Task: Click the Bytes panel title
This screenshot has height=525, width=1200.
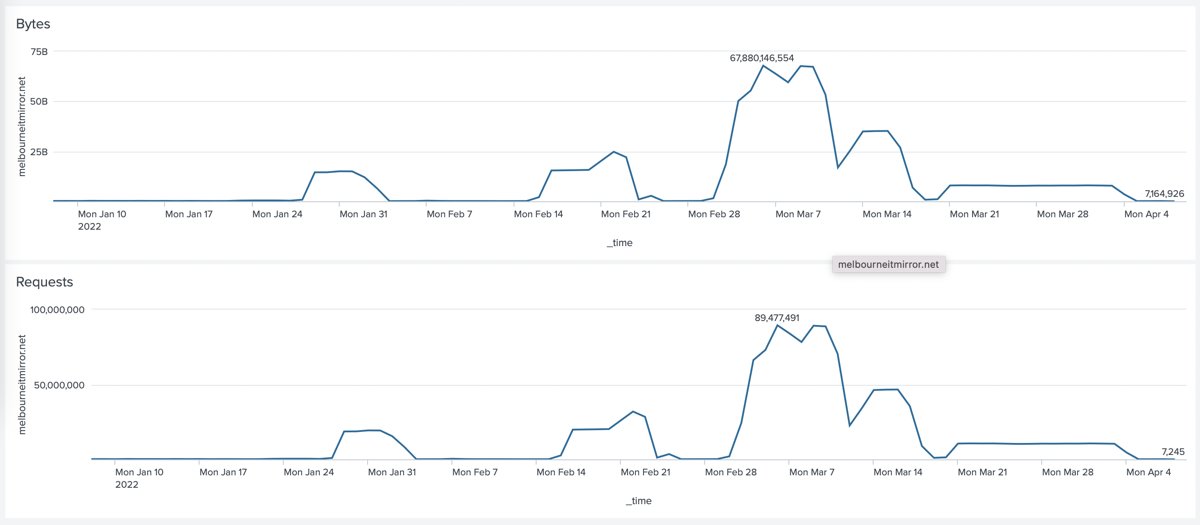Action: coord(33,23)
